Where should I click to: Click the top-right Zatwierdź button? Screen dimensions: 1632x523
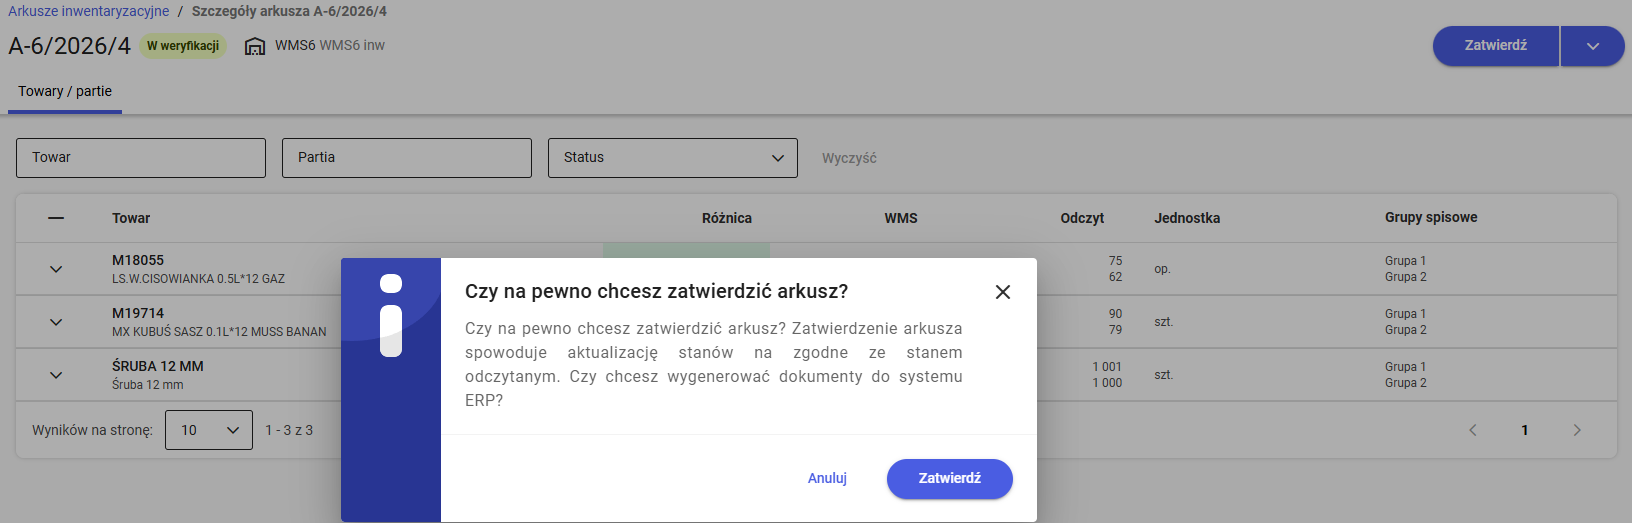tap(1495, 46)
